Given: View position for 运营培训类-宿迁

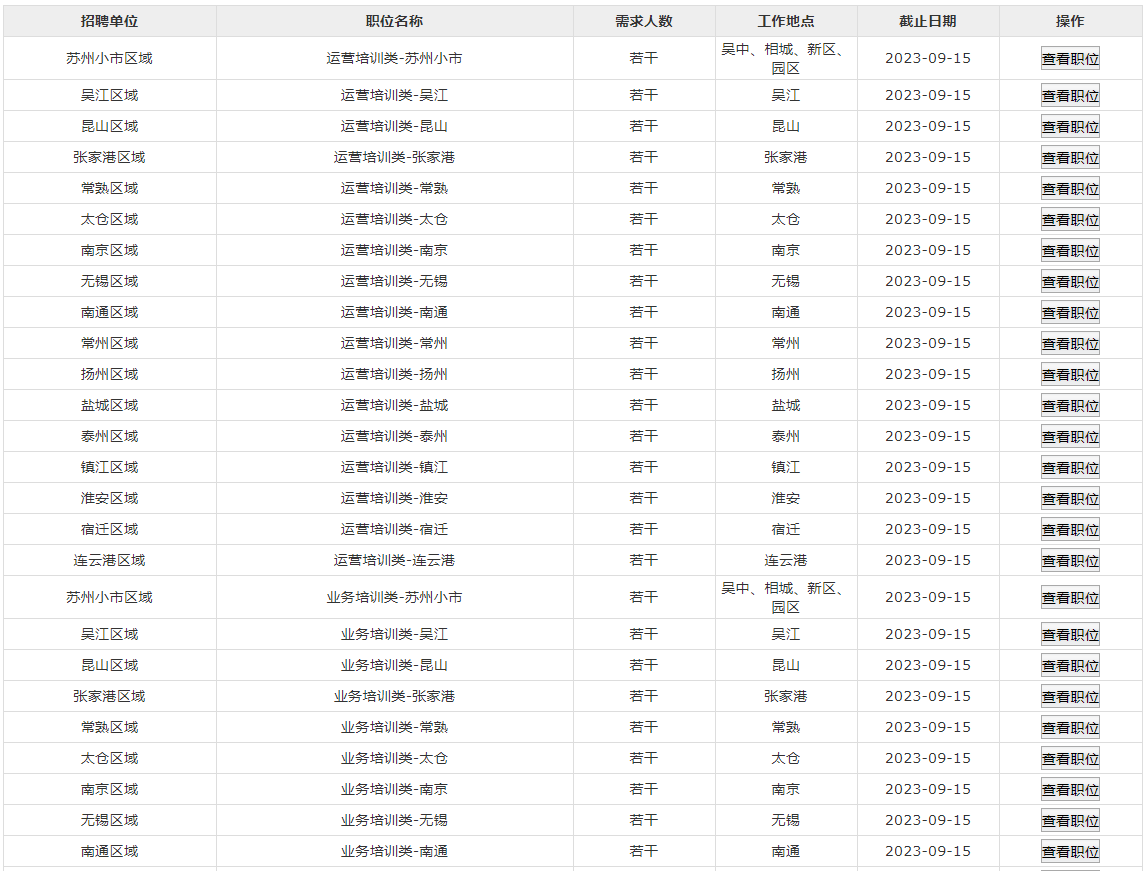Looking at the screenshot, I should [1070, 530].
